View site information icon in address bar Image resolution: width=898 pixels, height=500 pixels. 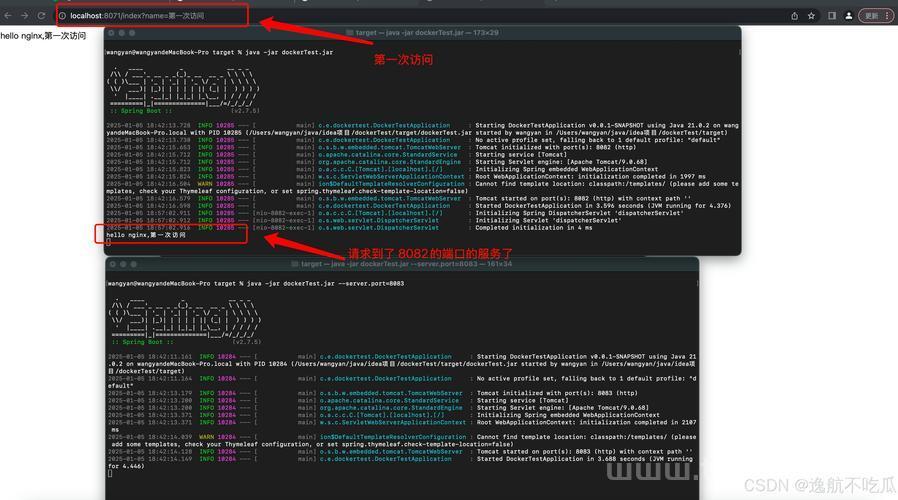tap(62, 16)
